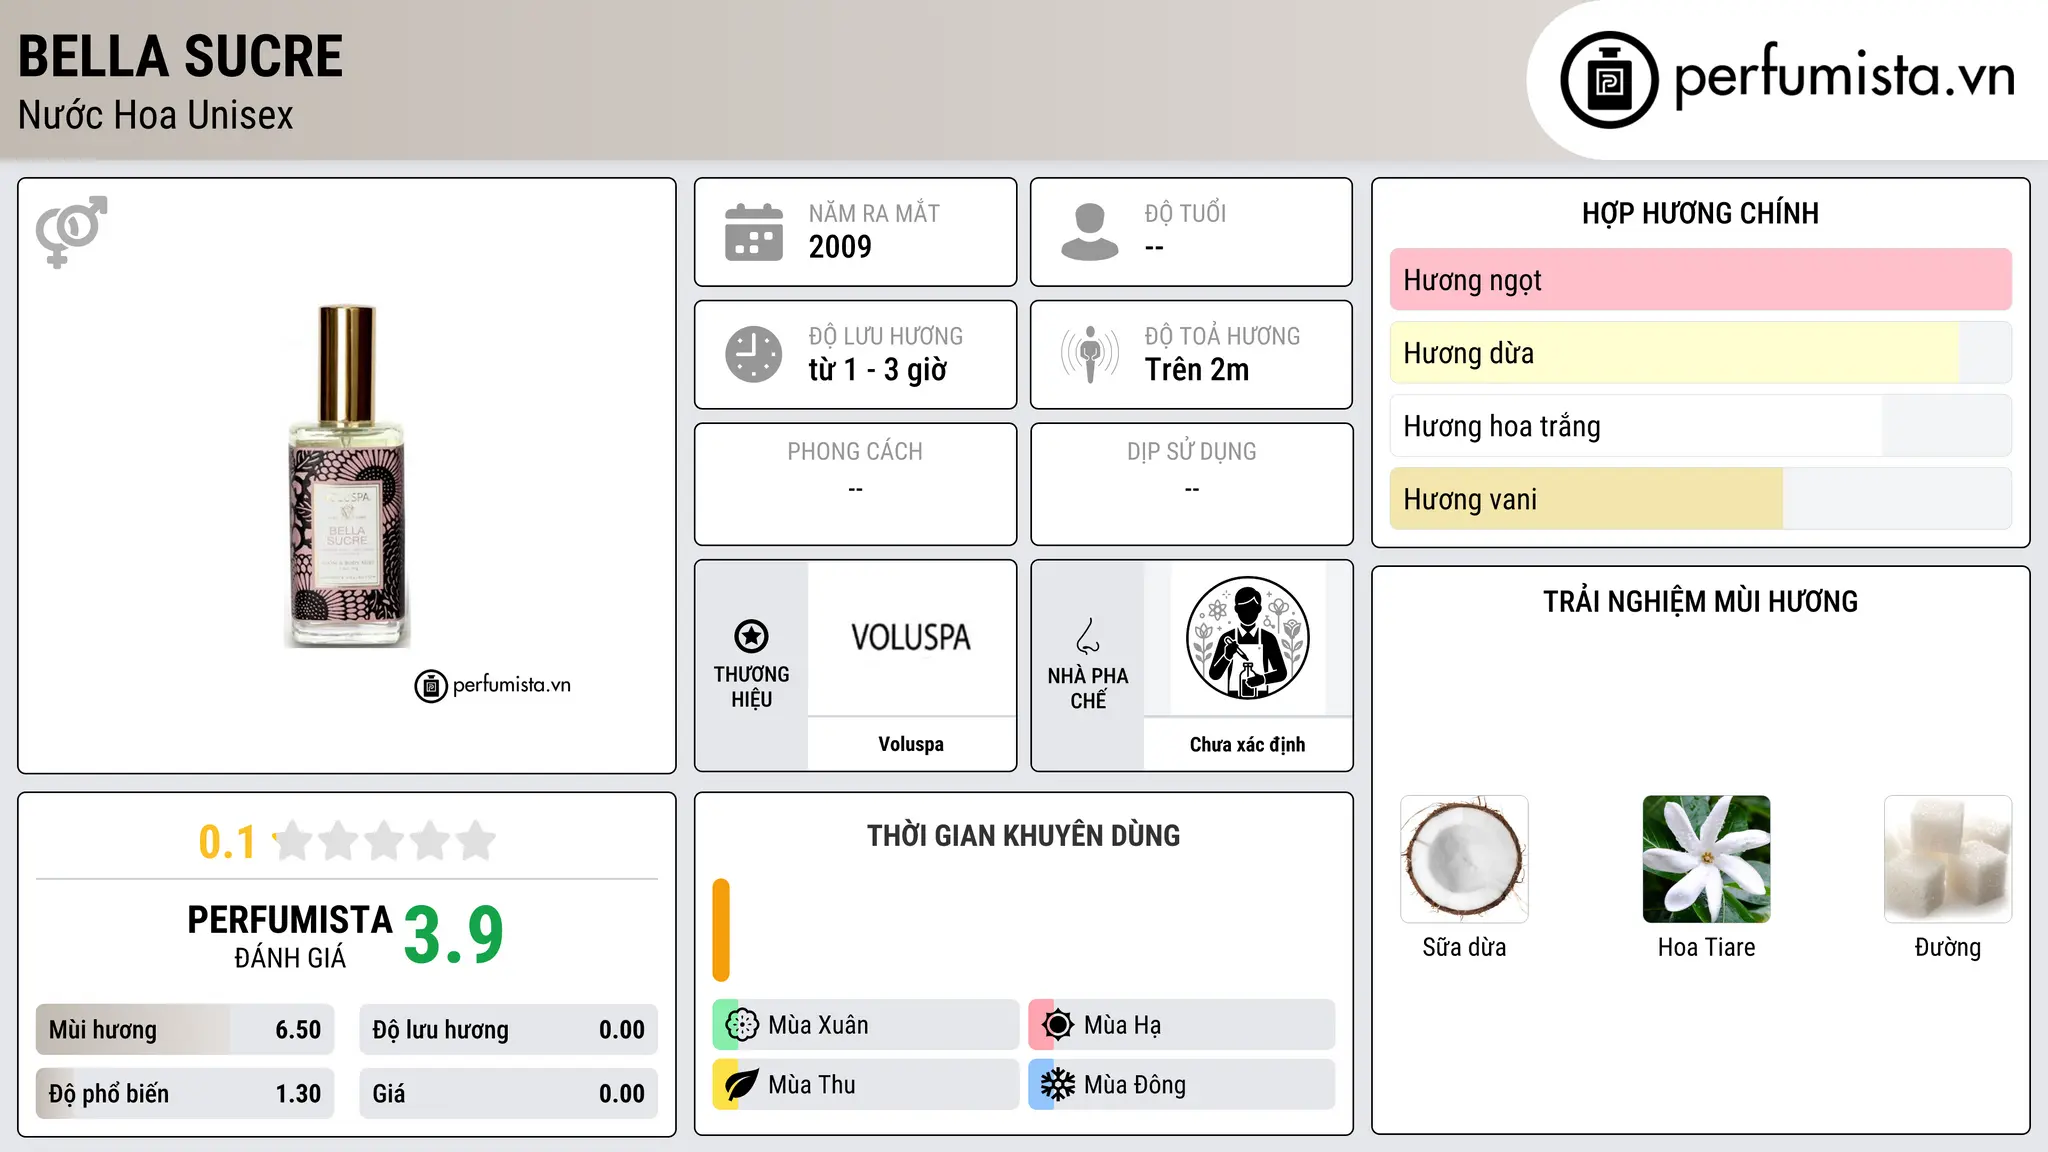Click the Mùa Xuân season label

click(818, 1025)
